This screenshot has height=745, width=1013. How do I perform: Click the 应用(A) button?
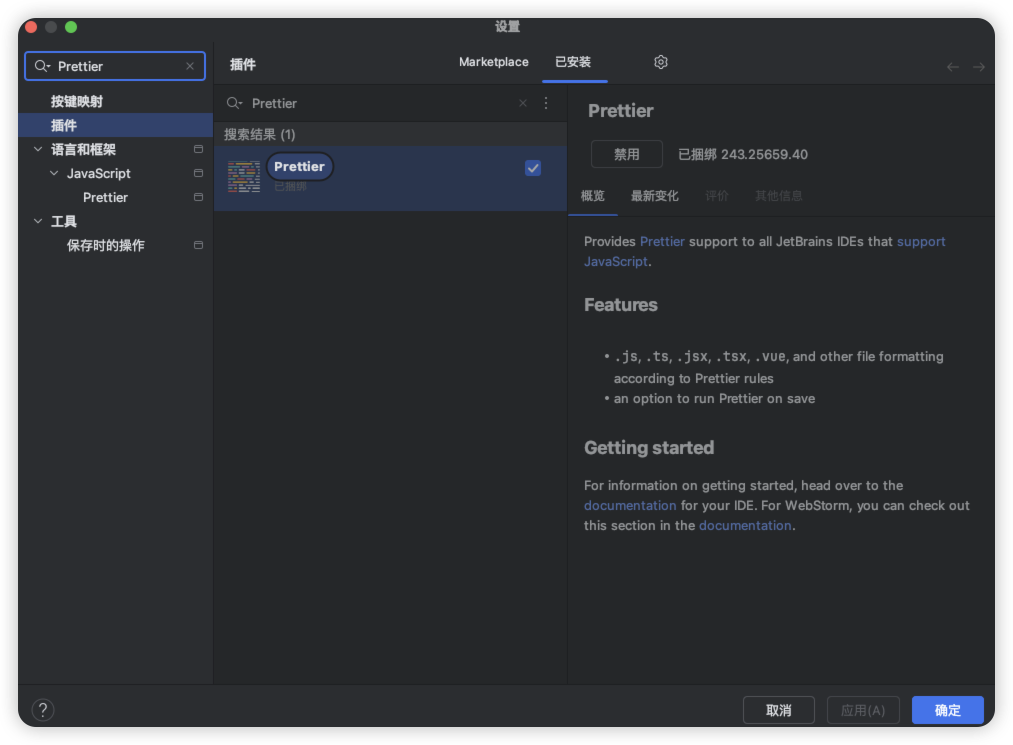point(863,710)
